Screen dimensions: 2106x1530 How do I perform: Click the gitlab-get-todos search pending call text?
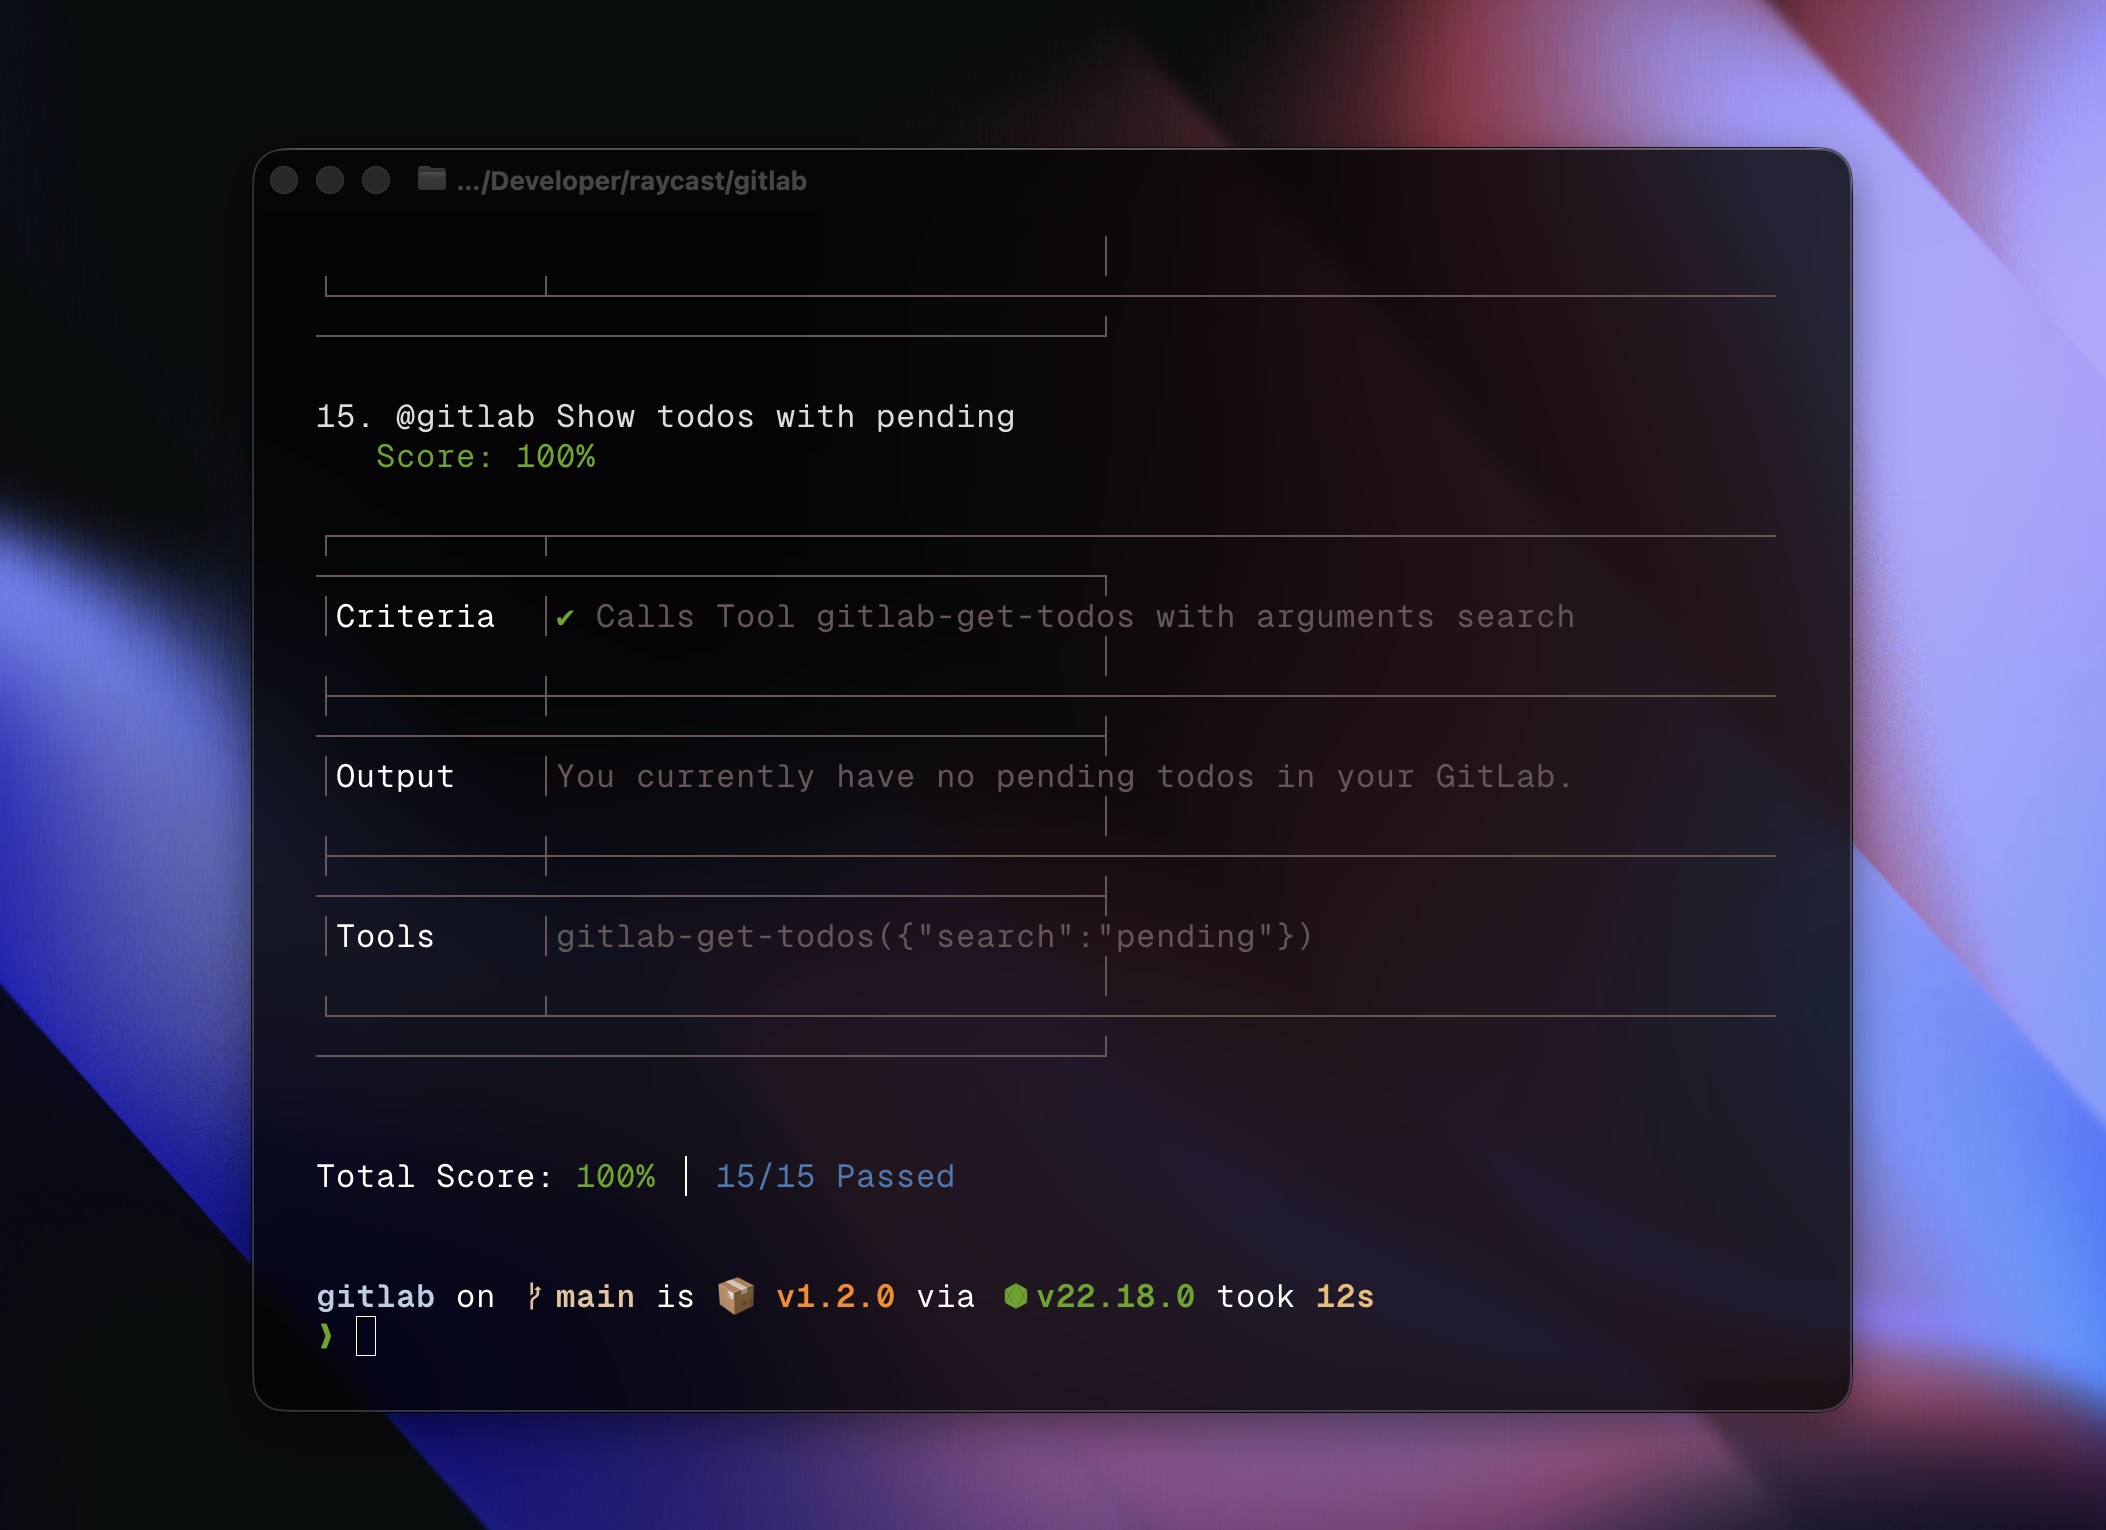933,937
